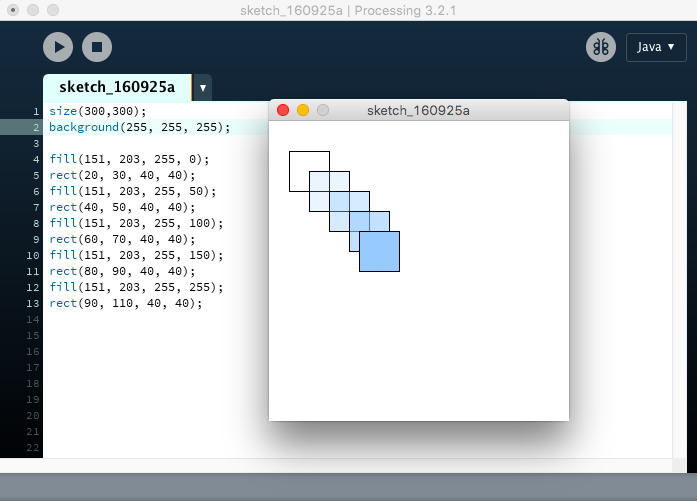Click the rect(60, 70, 40, 40) line

(122, 239)
